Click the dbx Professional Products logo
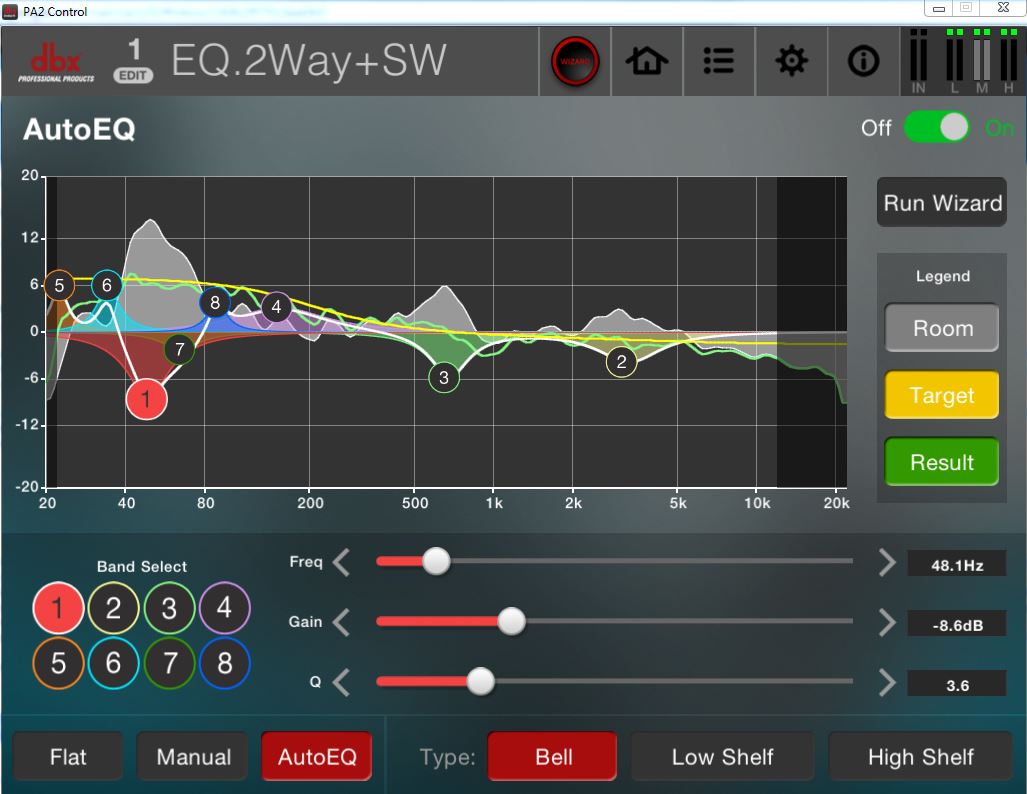 click(x=56, y=63)
